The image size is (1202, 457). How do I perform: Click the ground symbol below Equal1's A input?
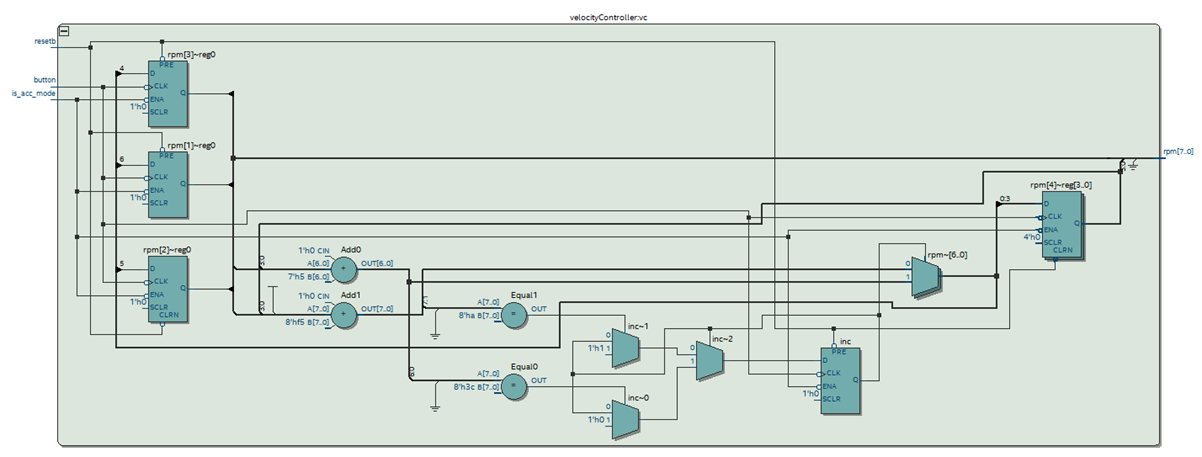[x=435, y=335]
